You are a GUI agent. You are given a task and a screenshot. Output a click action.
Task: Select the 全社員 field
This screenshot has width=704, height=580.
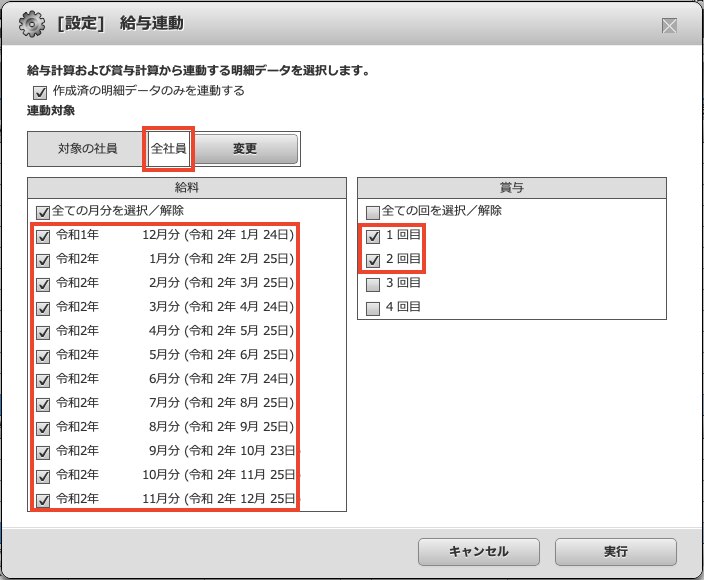[x=168, y=149]
